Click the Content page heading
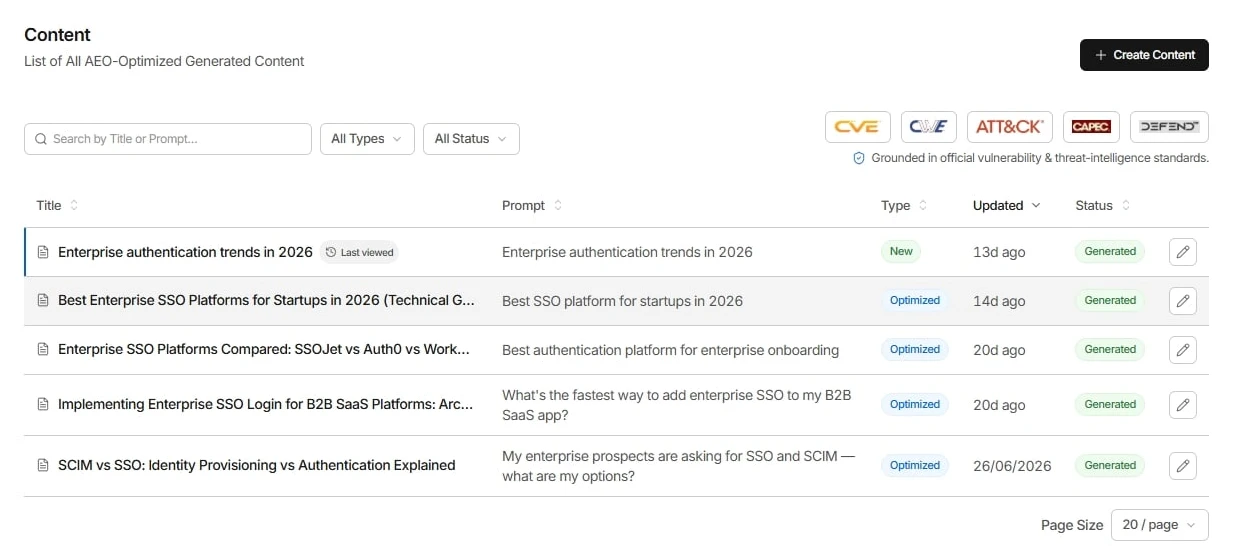Screen dimensions: 1233x546 pyautogui.click(x=57, y=35)
